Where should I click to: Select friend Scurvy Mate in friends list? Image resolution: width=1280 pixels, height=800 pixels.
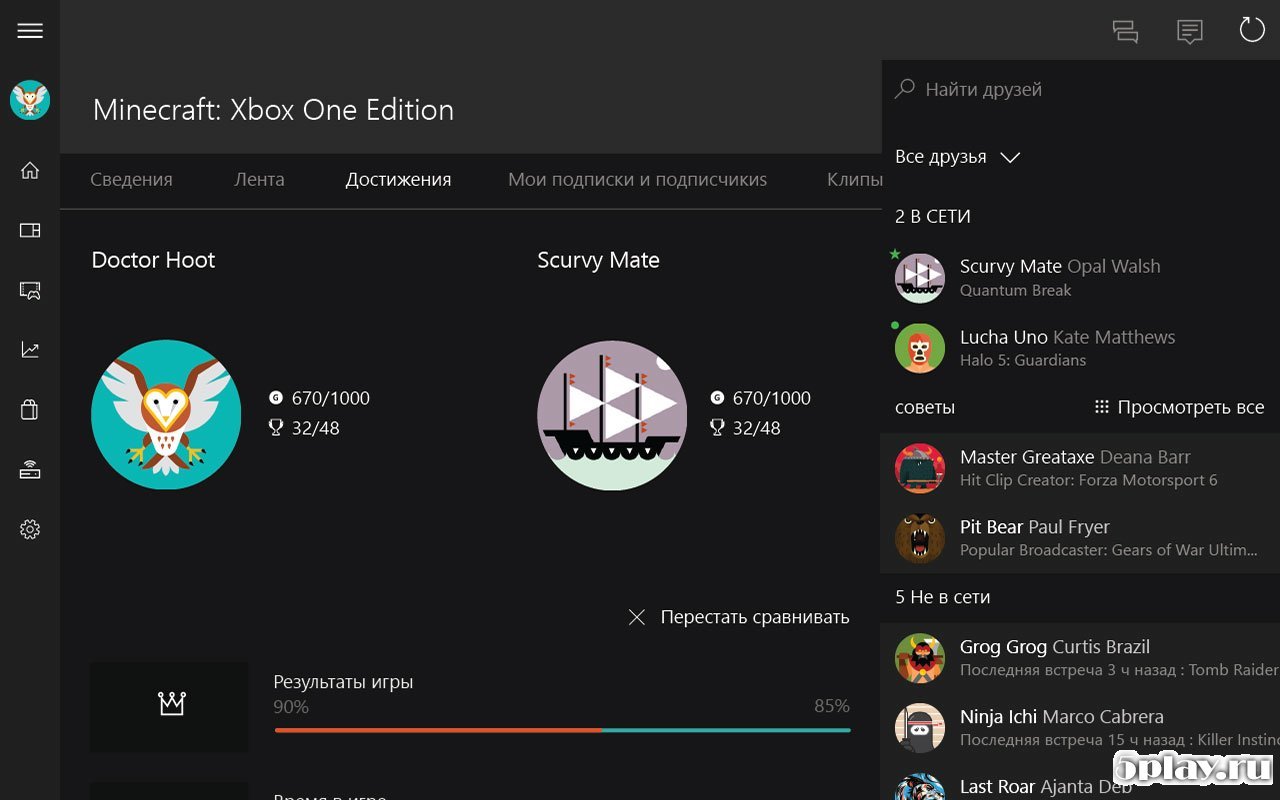click(x=1060, y=277)
